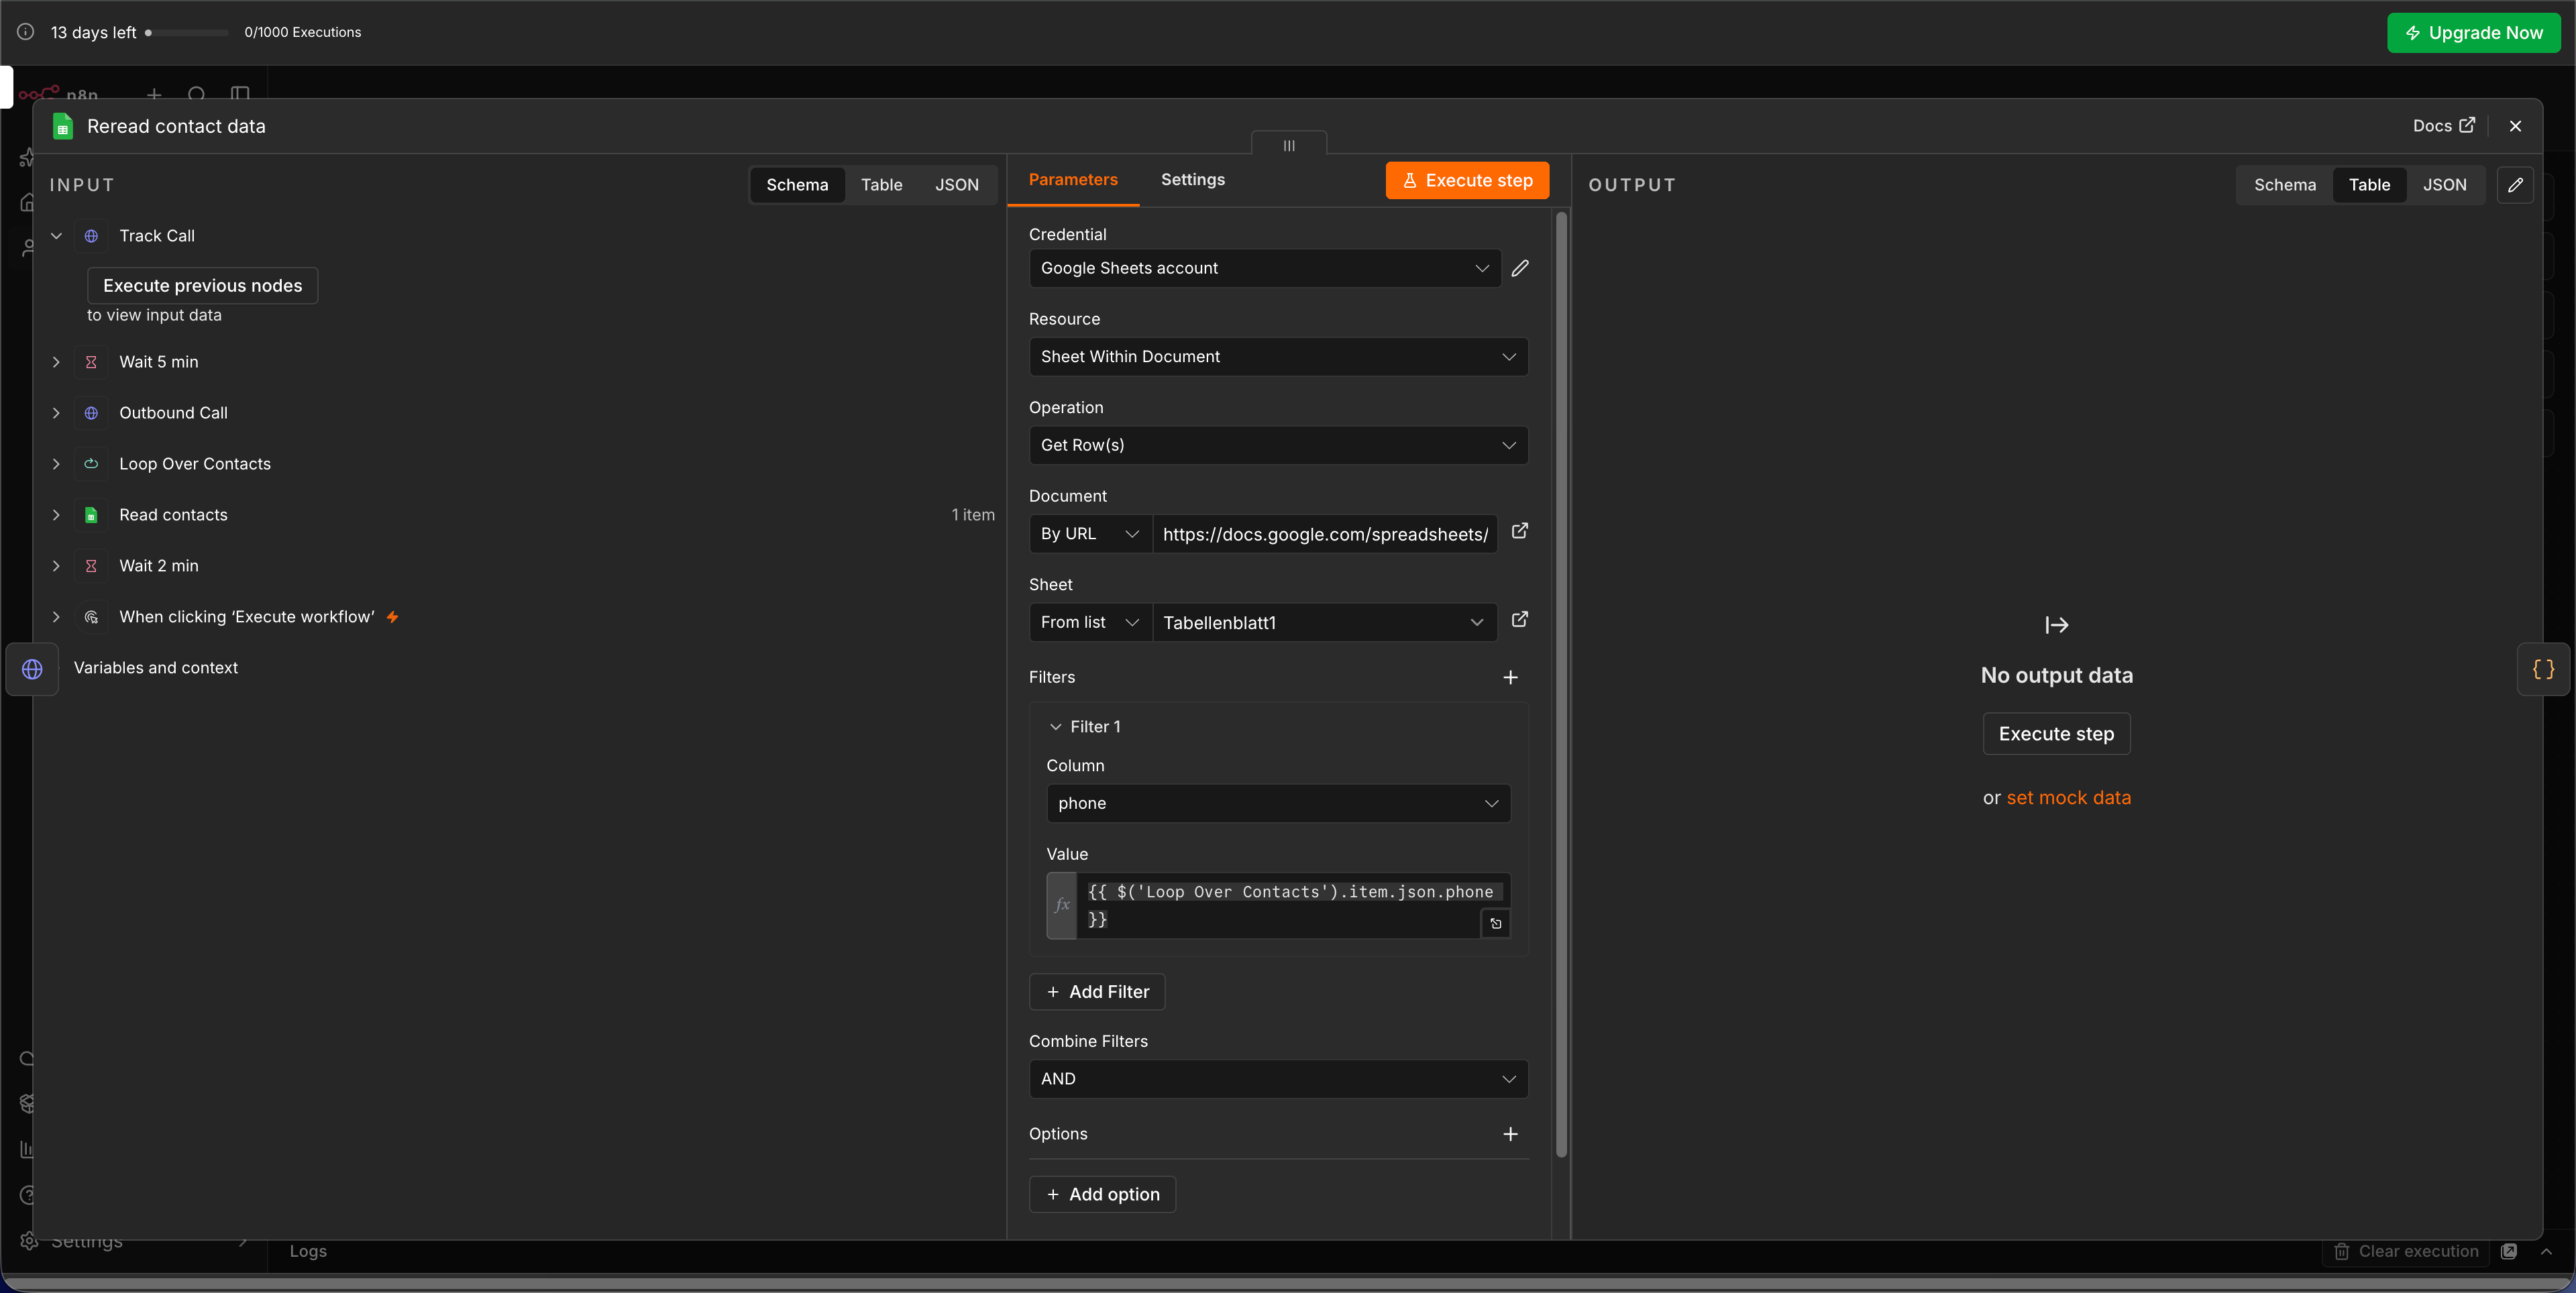
Task: Open the Combine Filters AND dropdown
Action: [1278, 1079]
